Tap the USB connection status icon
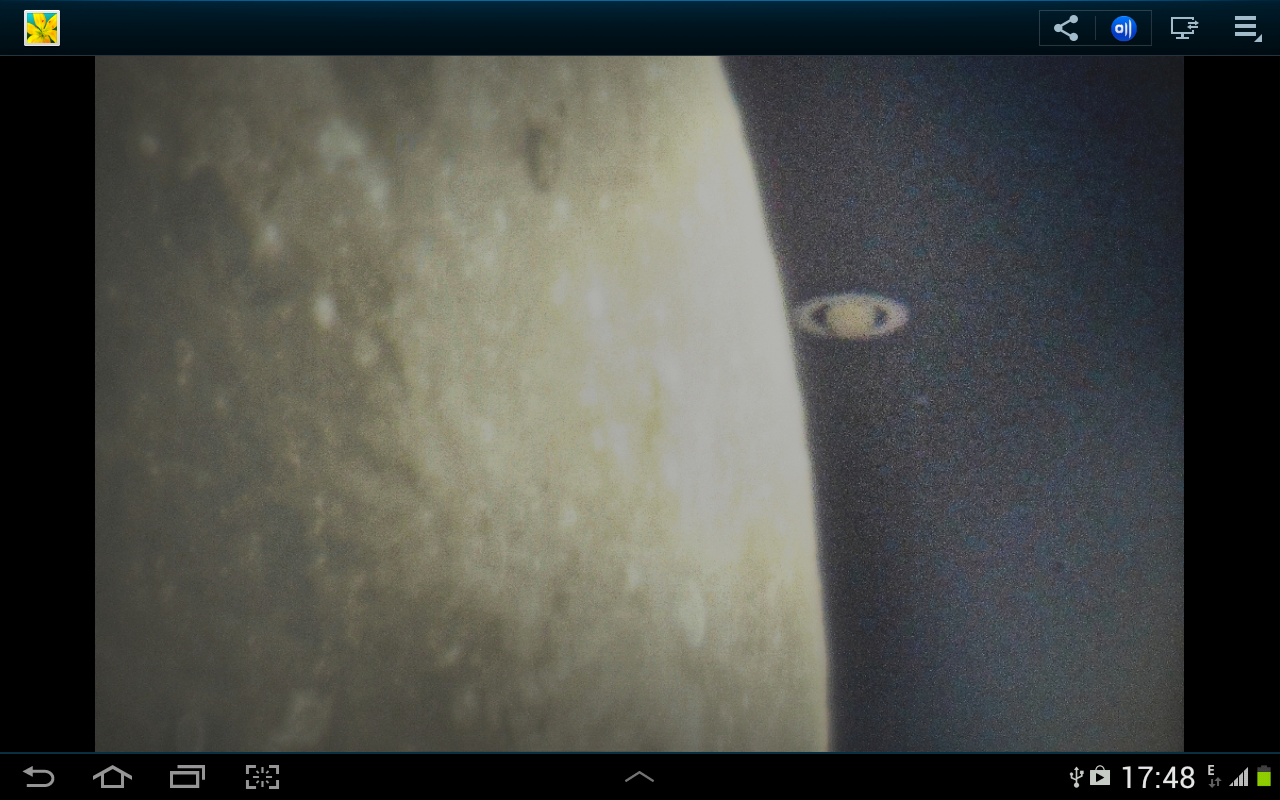Image resolution: width=1280 pixels, height=800 pixels. coord(1076,777)
